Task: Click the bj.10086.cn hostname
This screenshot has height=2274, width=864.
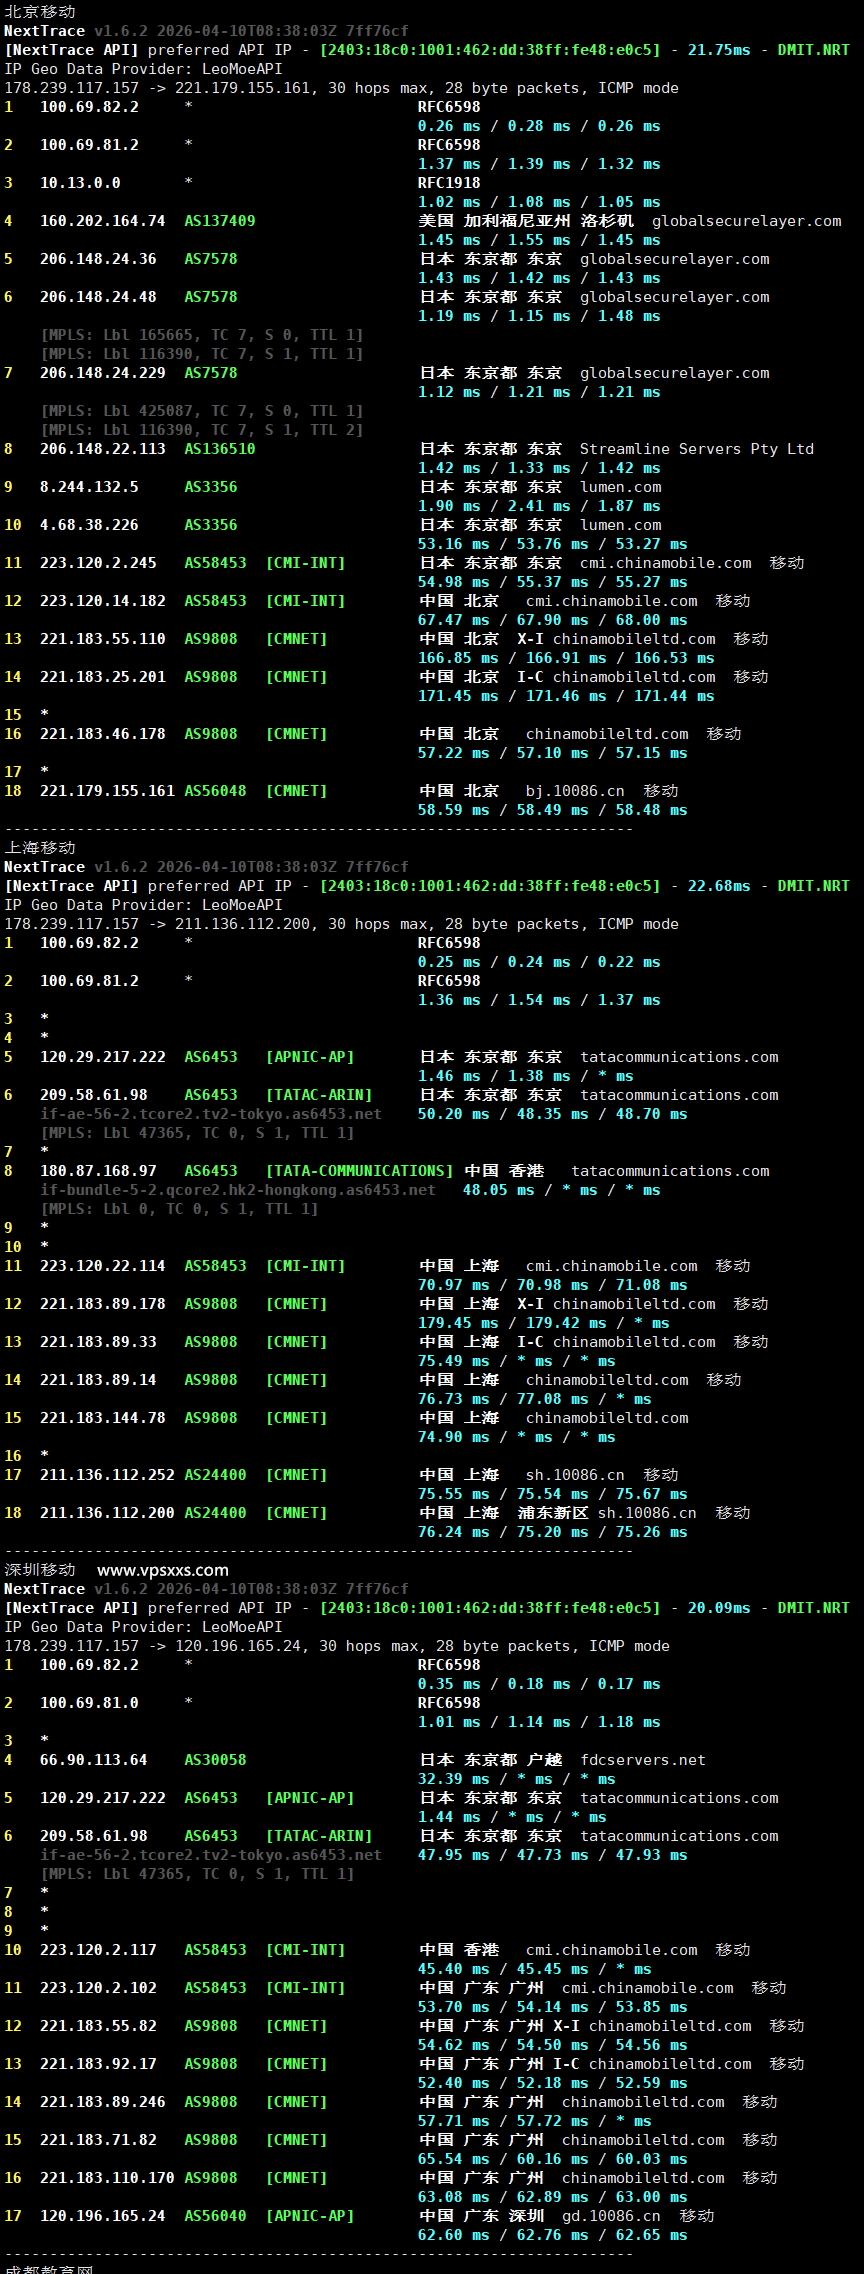Action: (x=575, y=791)
